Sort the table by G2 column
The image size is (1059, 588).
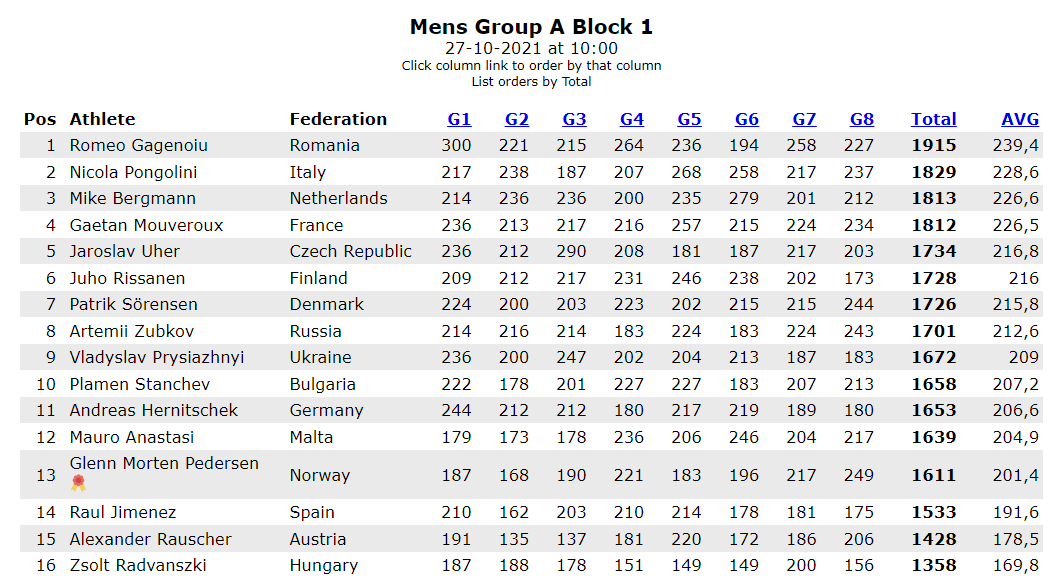click(x=517, y=119)
